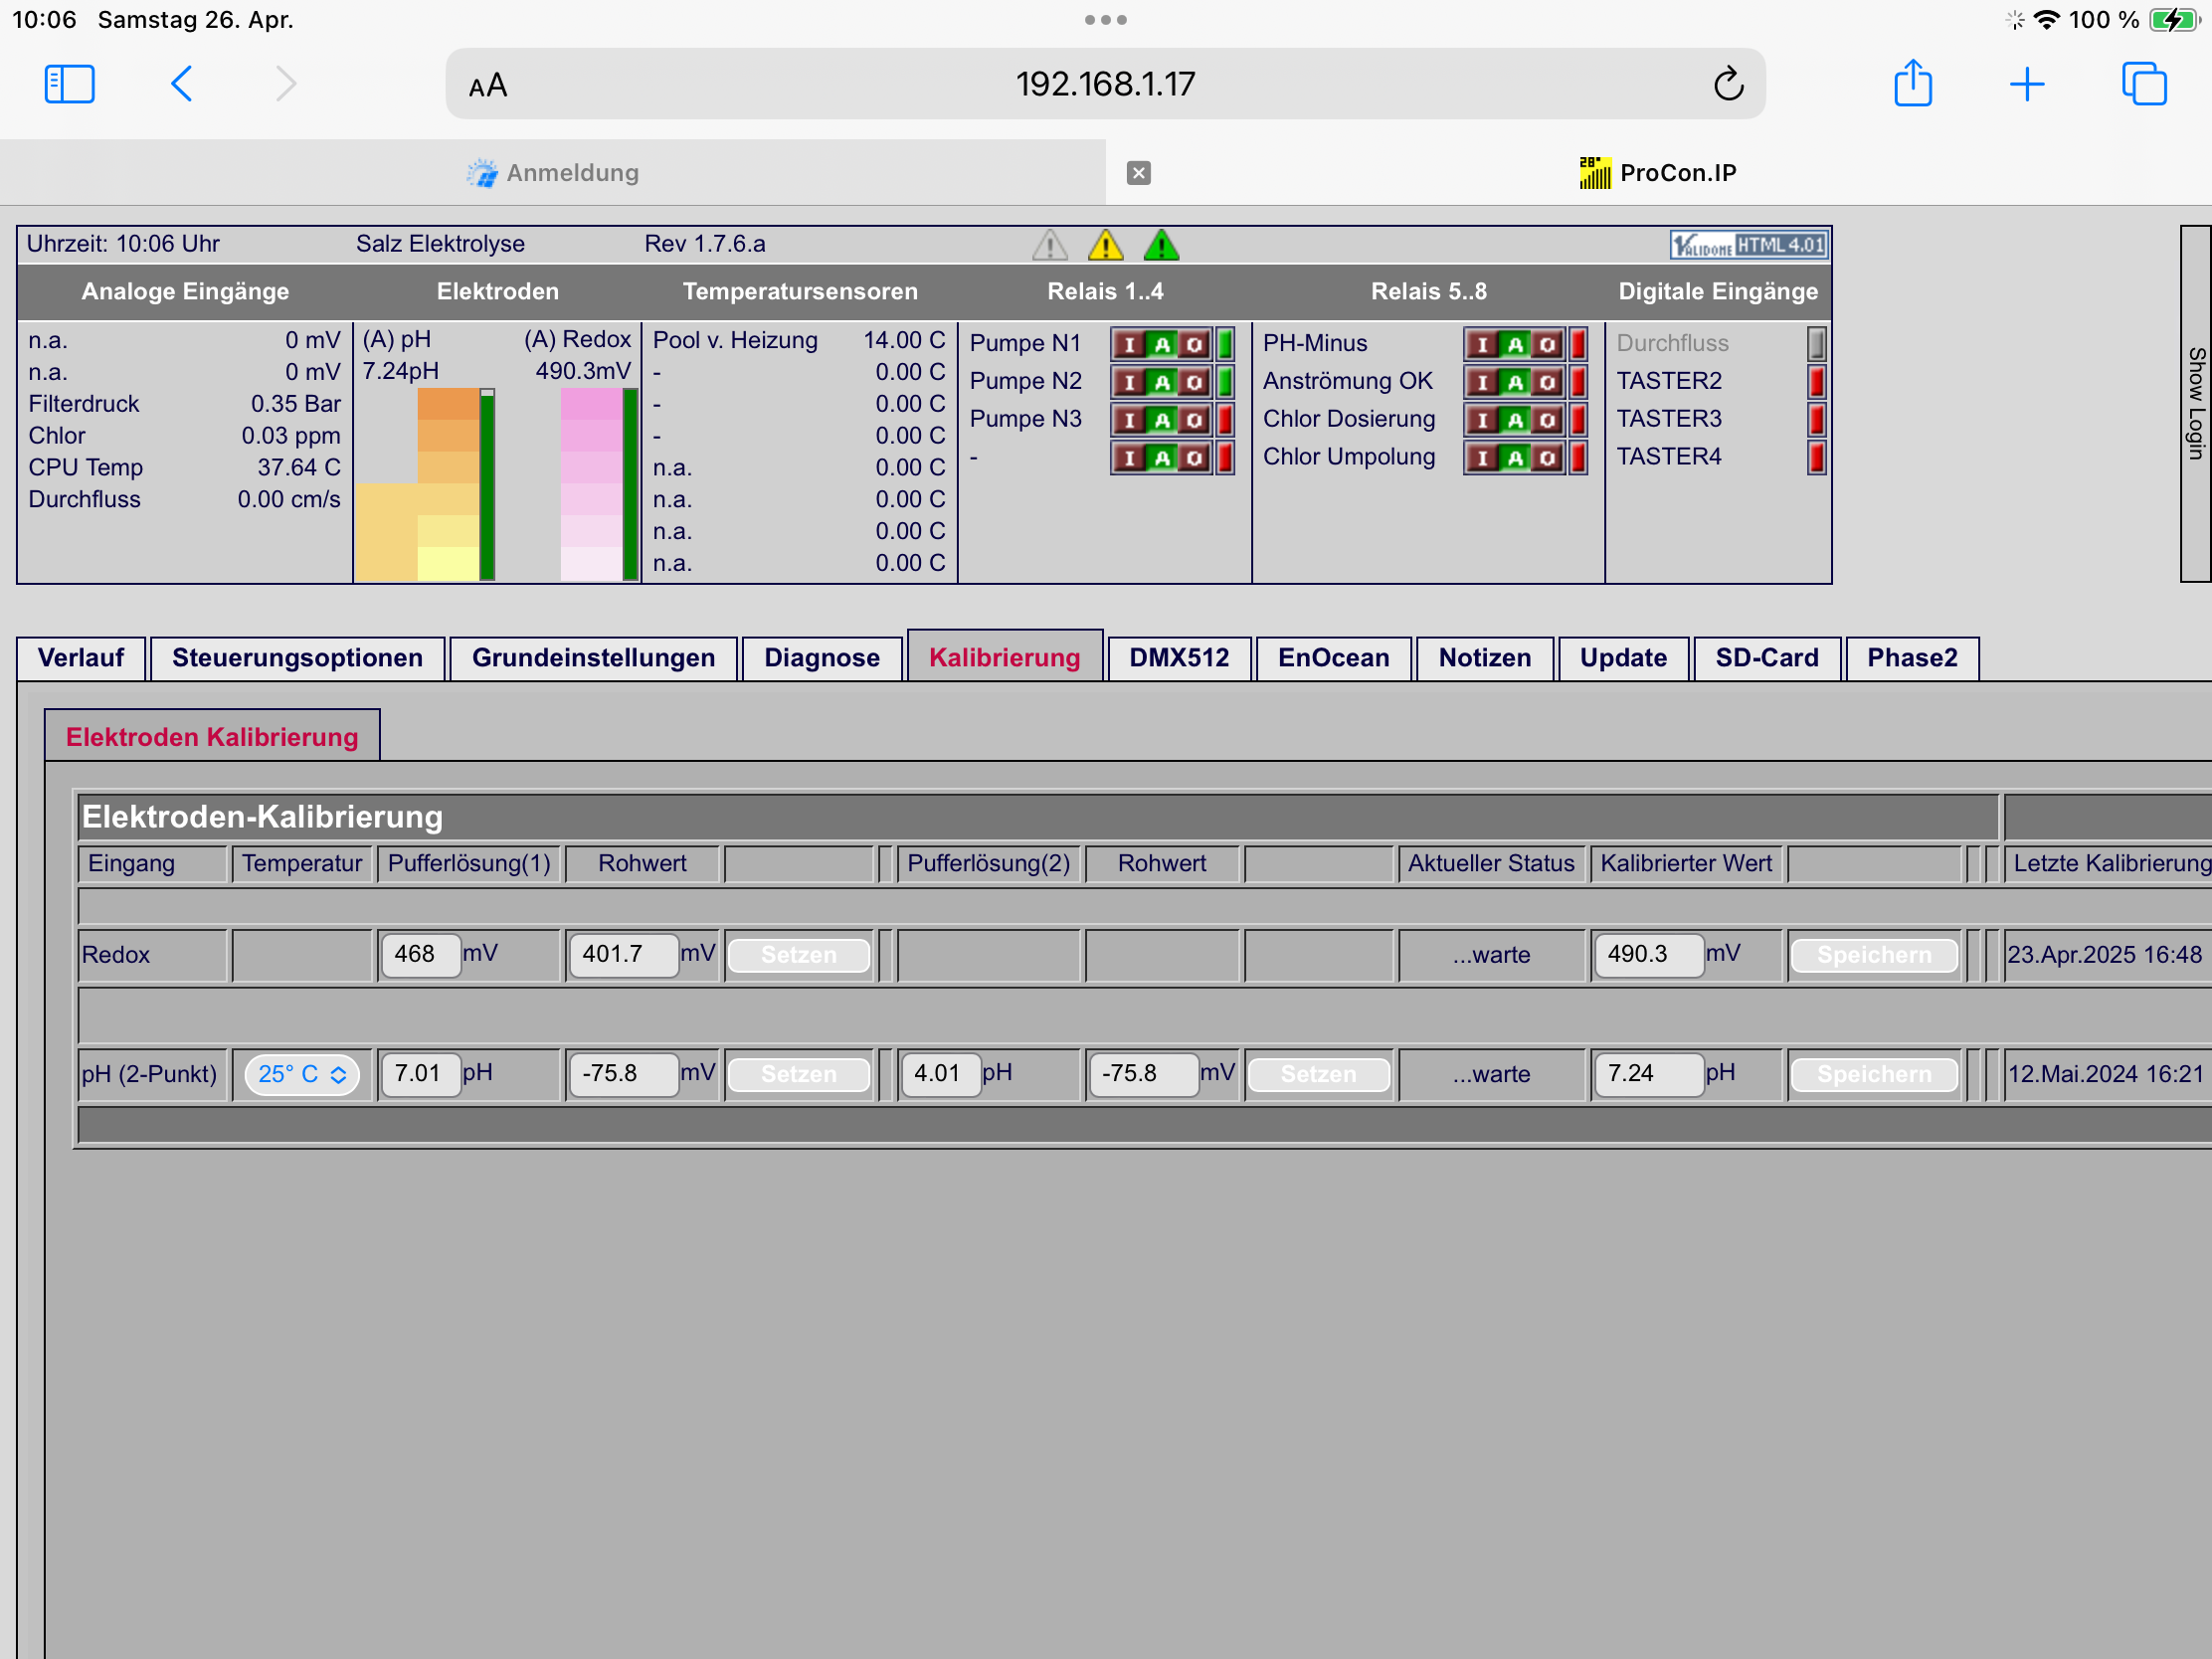
Task: Open the tab overview icon
Action: point(2144,84)
